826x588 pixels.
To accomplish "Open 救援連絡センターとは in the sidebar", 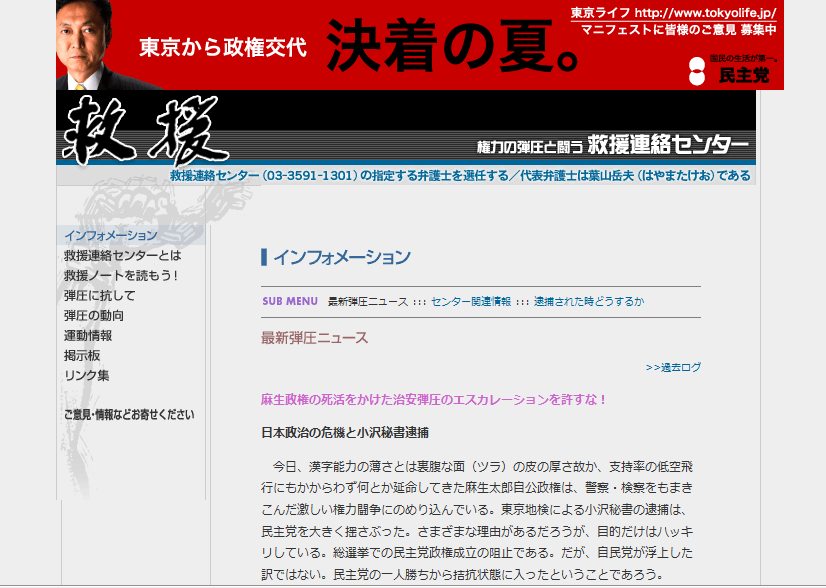I will tap(122, 256).
